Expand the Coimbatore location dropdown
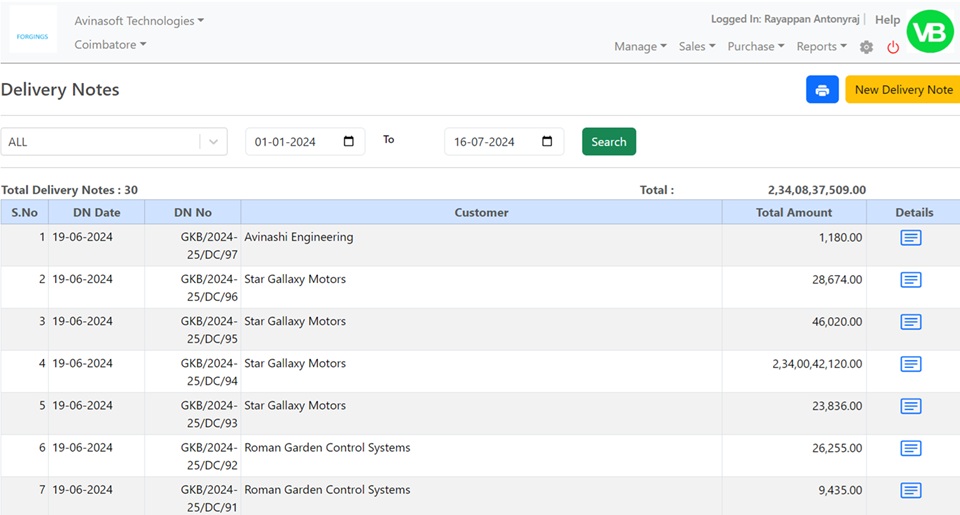 [110, 45]
